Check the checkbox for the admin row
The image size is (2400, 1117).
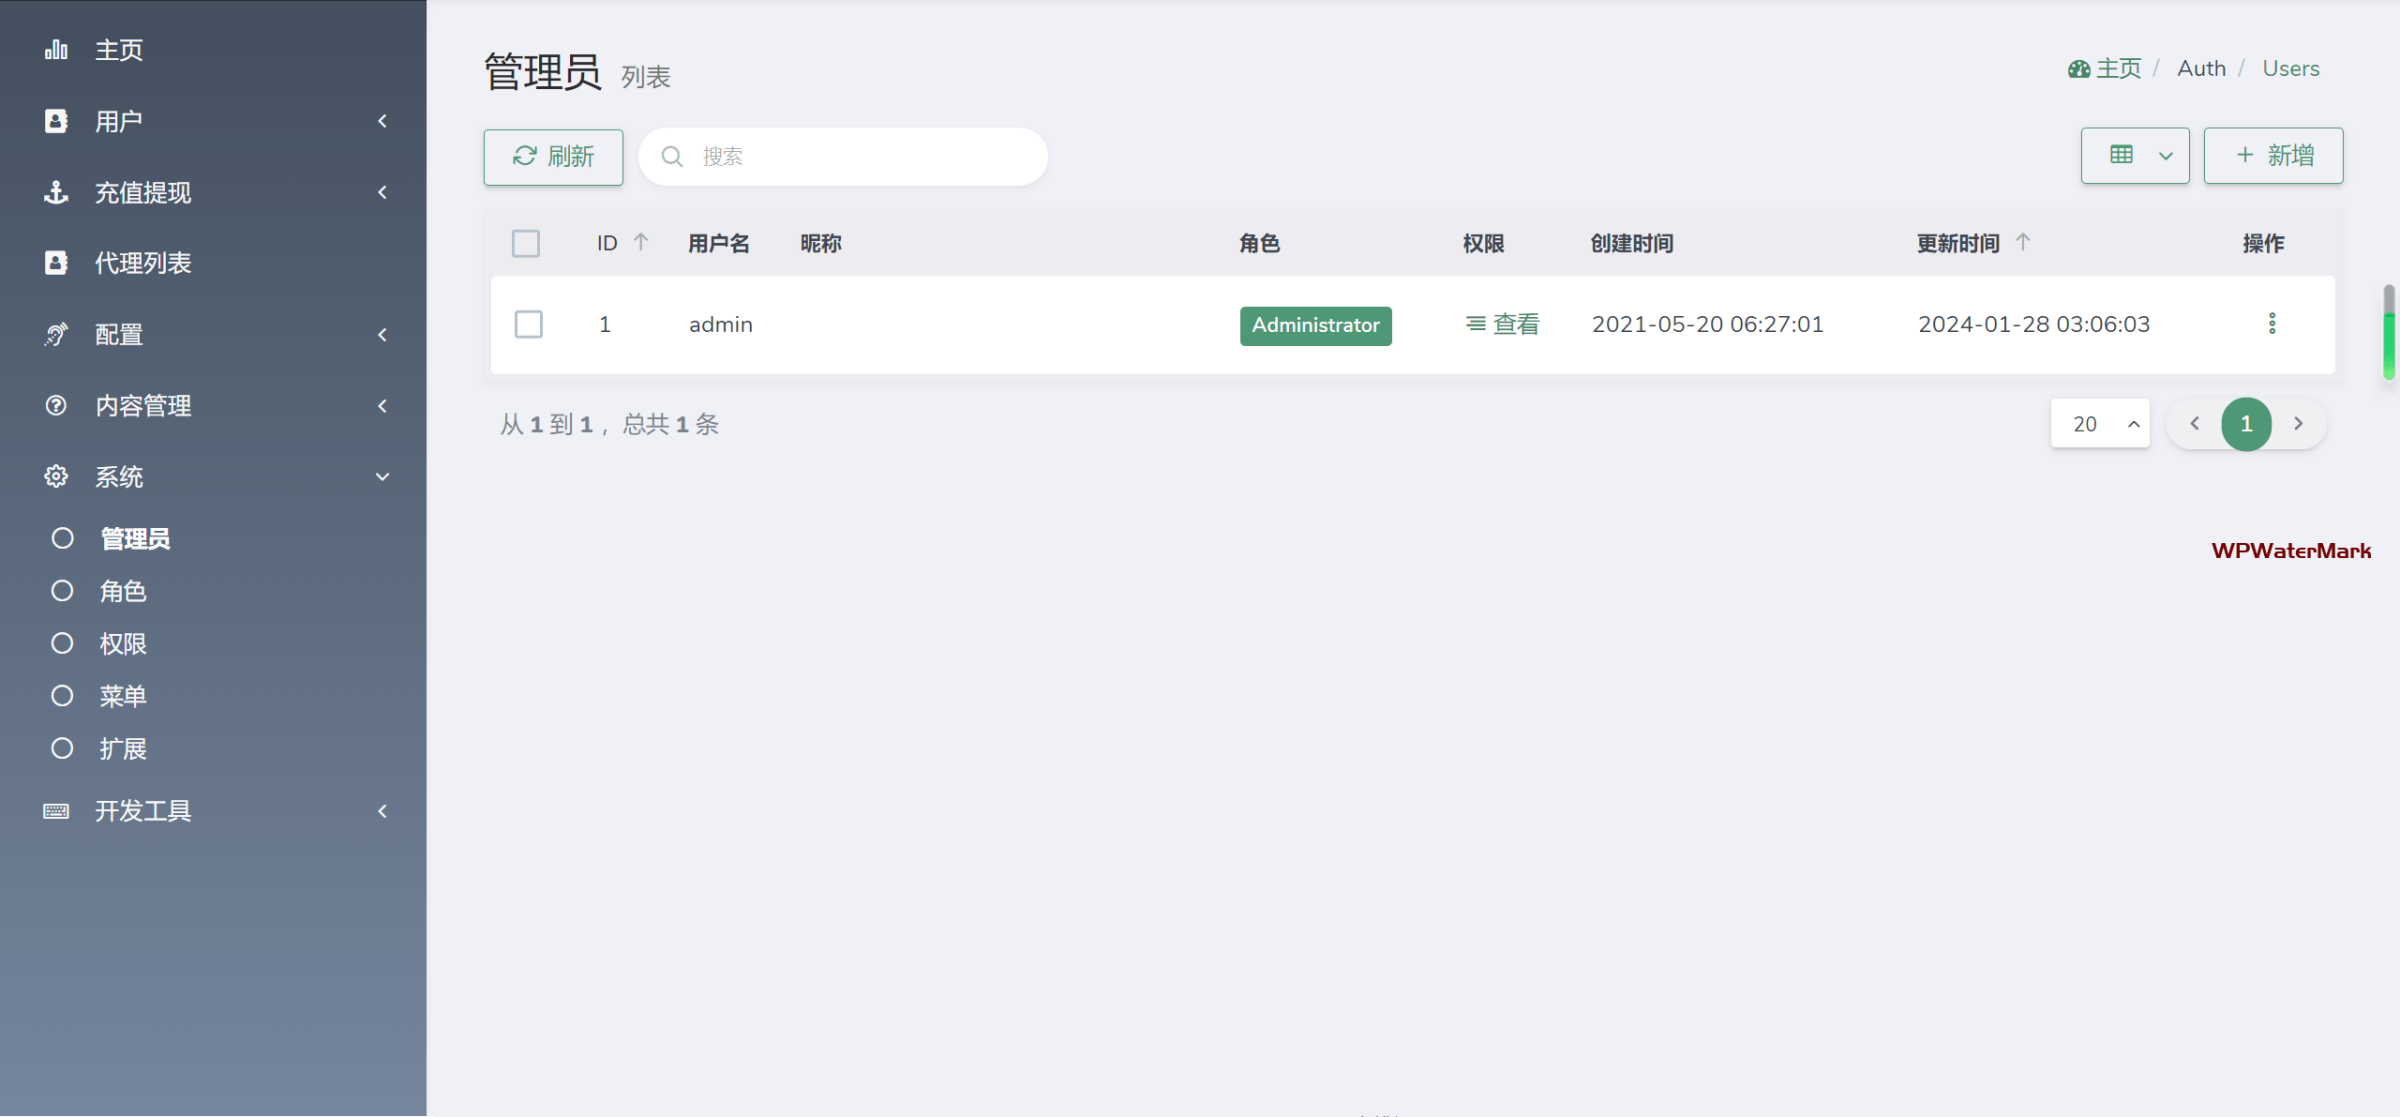point(528,324)
